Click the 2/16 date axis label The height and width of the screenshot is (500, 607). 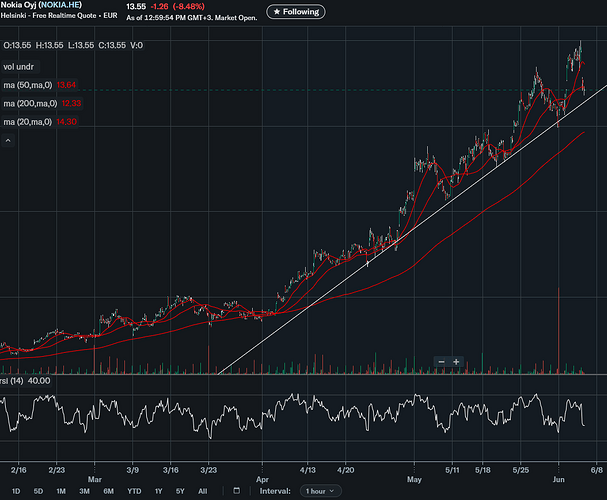pyautogui.click(x=19, y=470)
